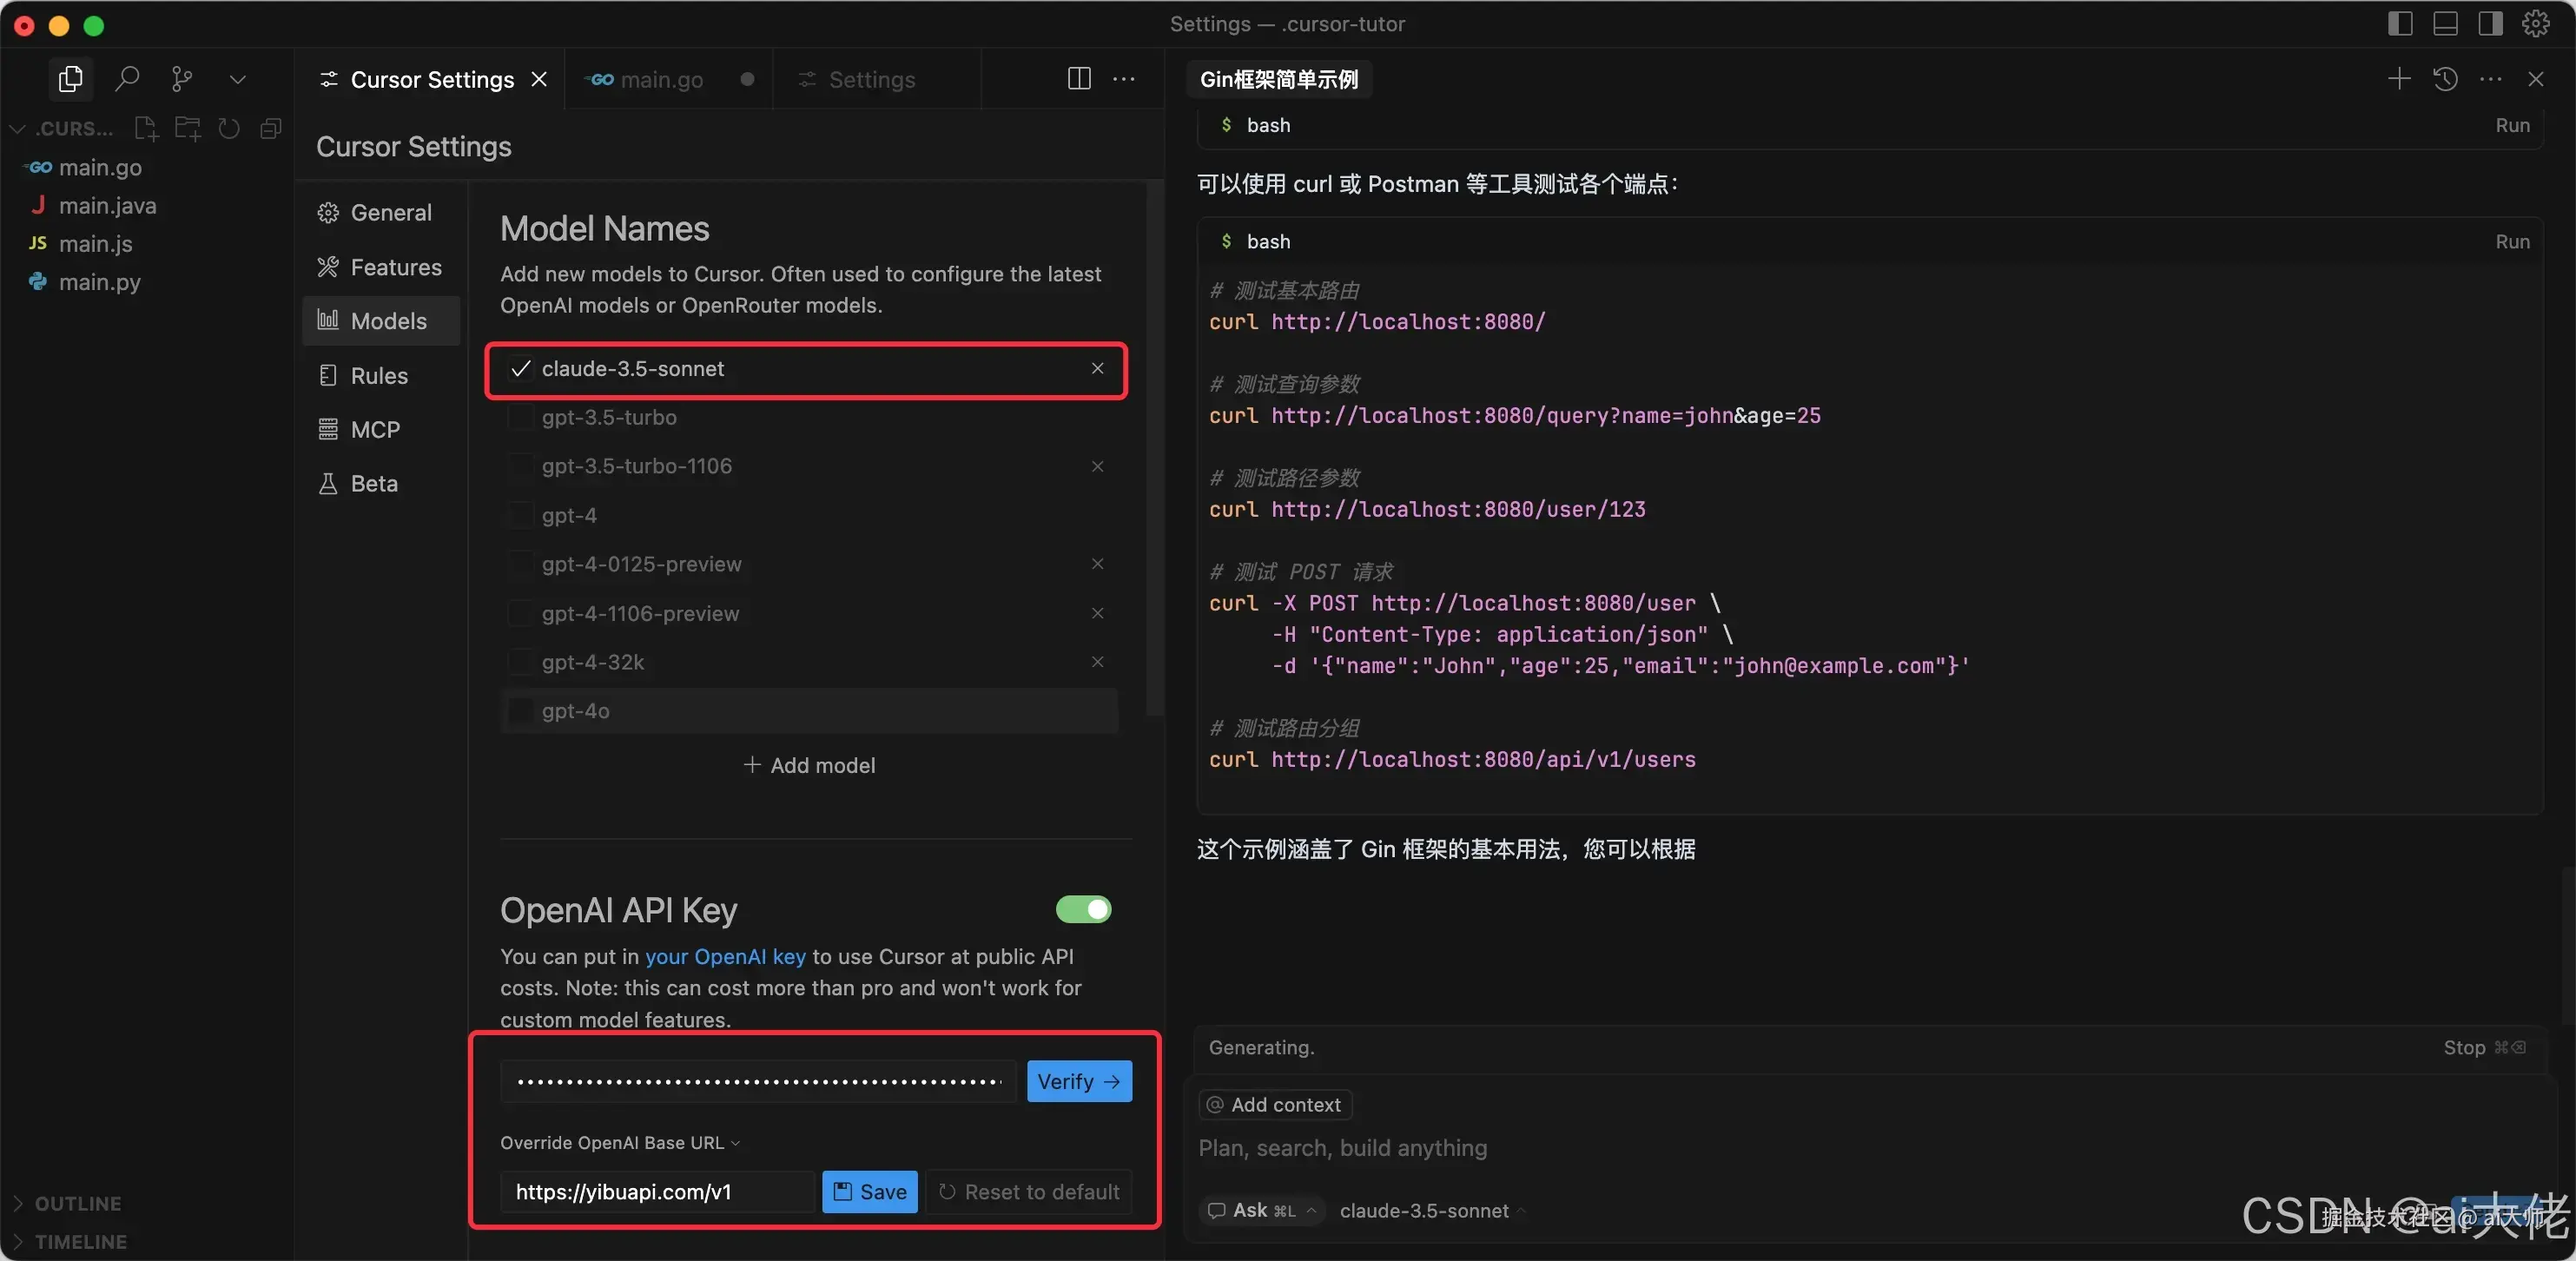Follow the your OpenAI key link
Viewport: 2576px width, 1261px height.
(725, 957)
